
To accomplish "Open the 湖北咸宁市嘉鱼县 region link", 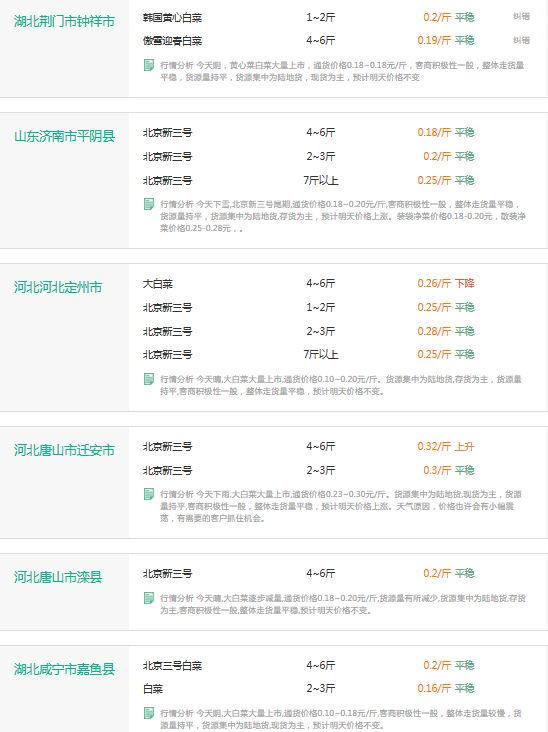I will click(x=64, y=669).
